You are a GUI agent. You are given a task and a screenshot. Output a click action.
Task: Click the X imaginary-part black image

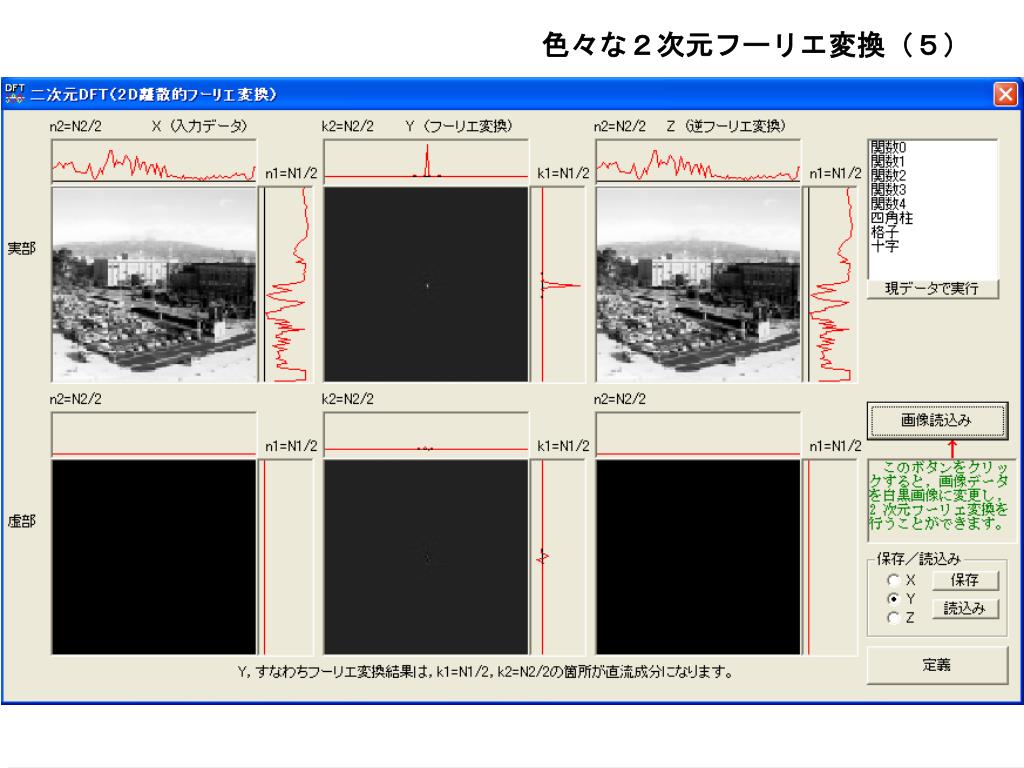click(154, 557)
